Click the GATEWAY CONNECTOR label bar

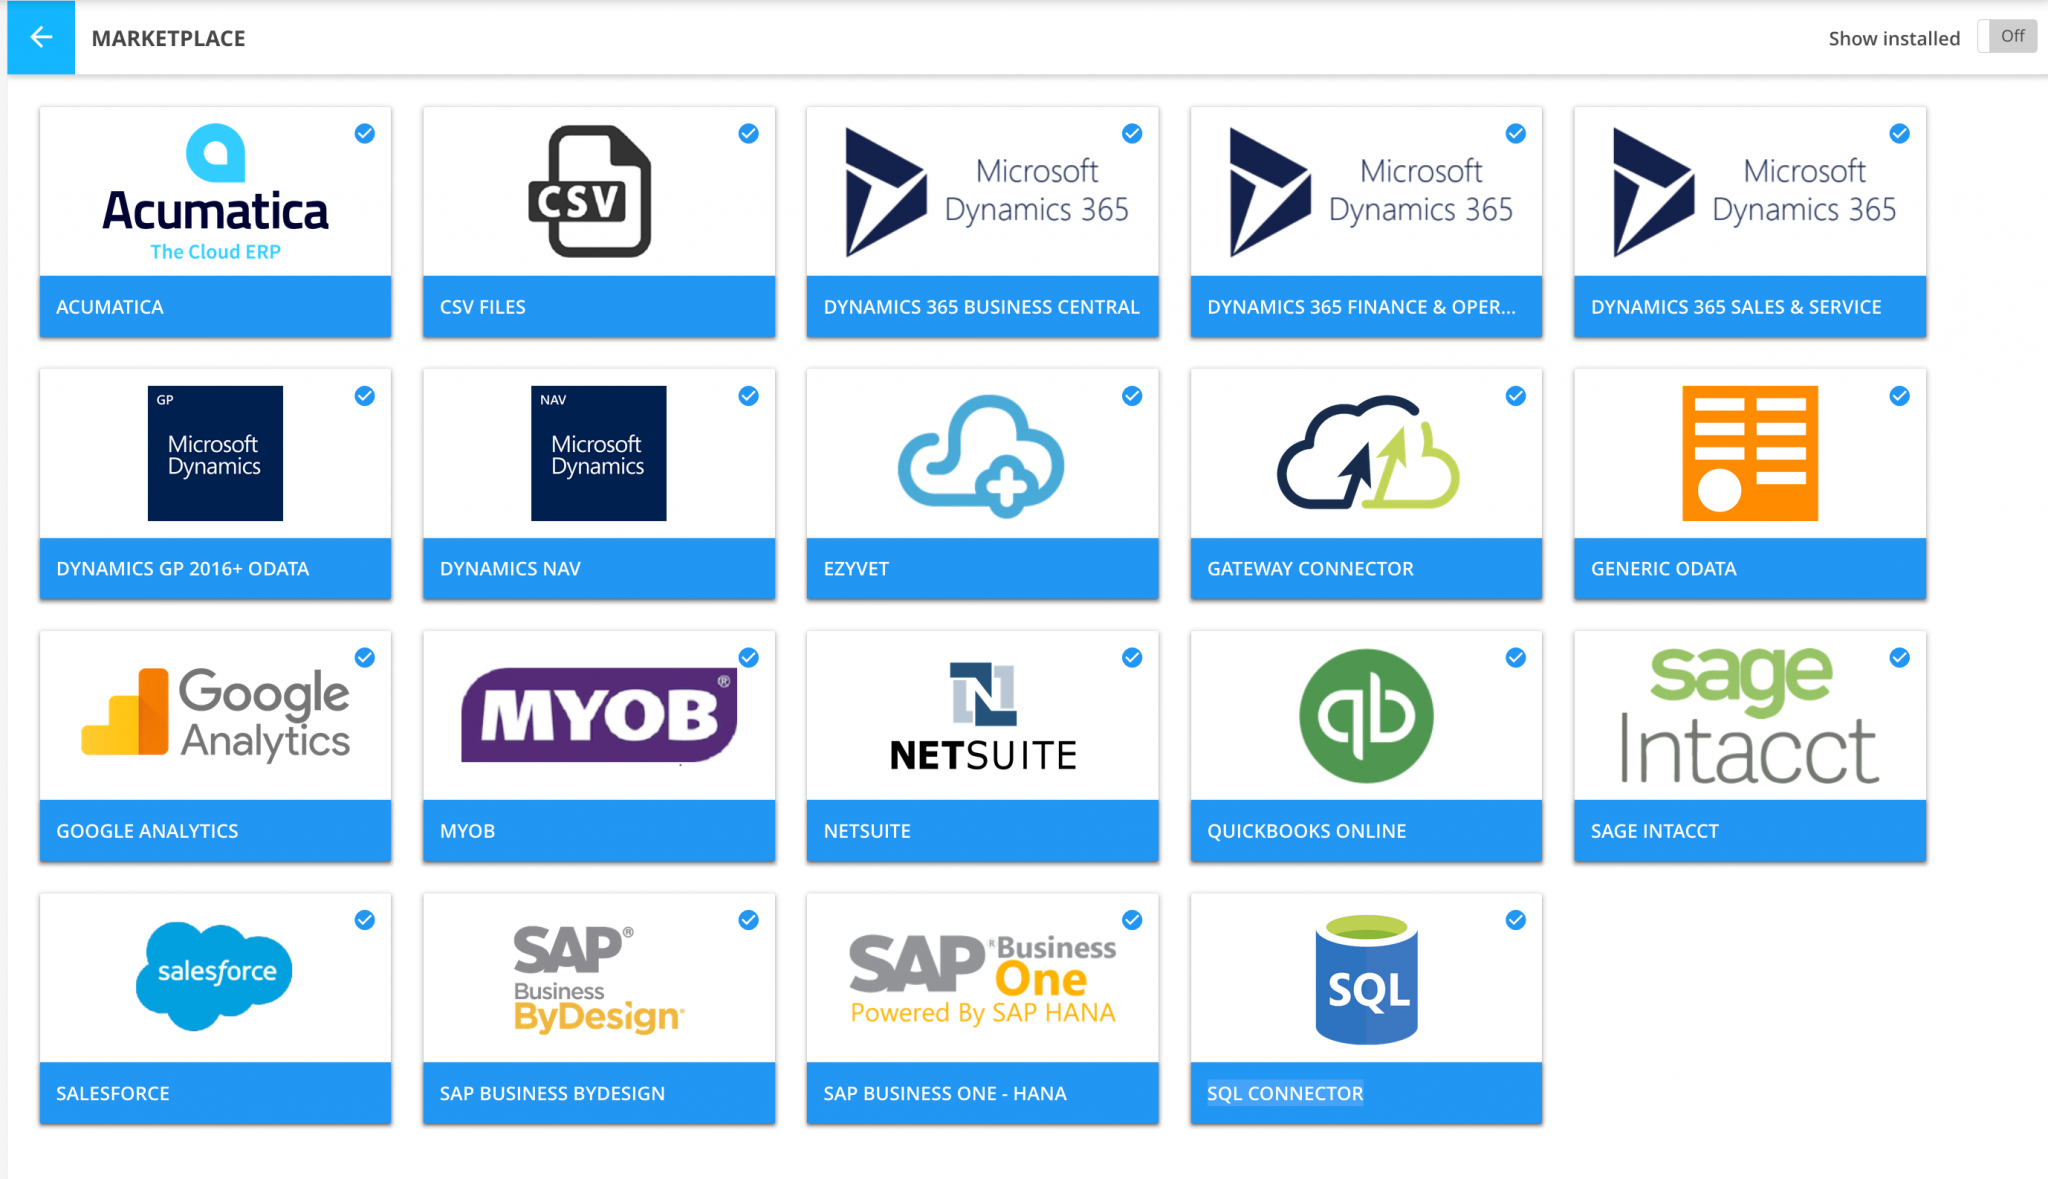(1366, 569)
